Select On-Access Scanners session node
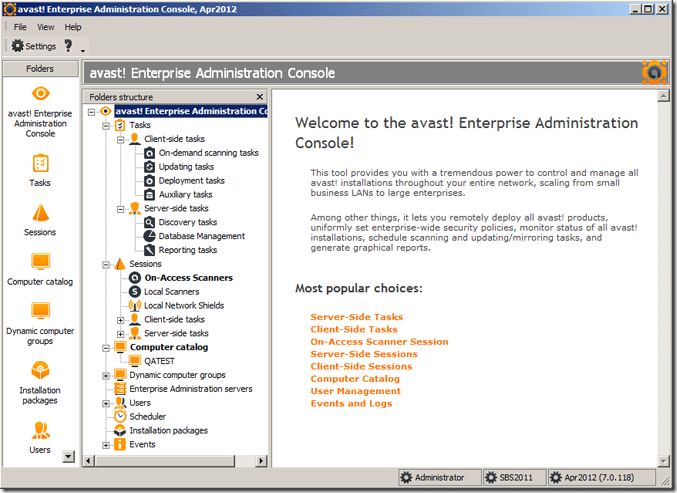Image resolution: width=677 pixels, height=493 pixels. pos(188,278)
